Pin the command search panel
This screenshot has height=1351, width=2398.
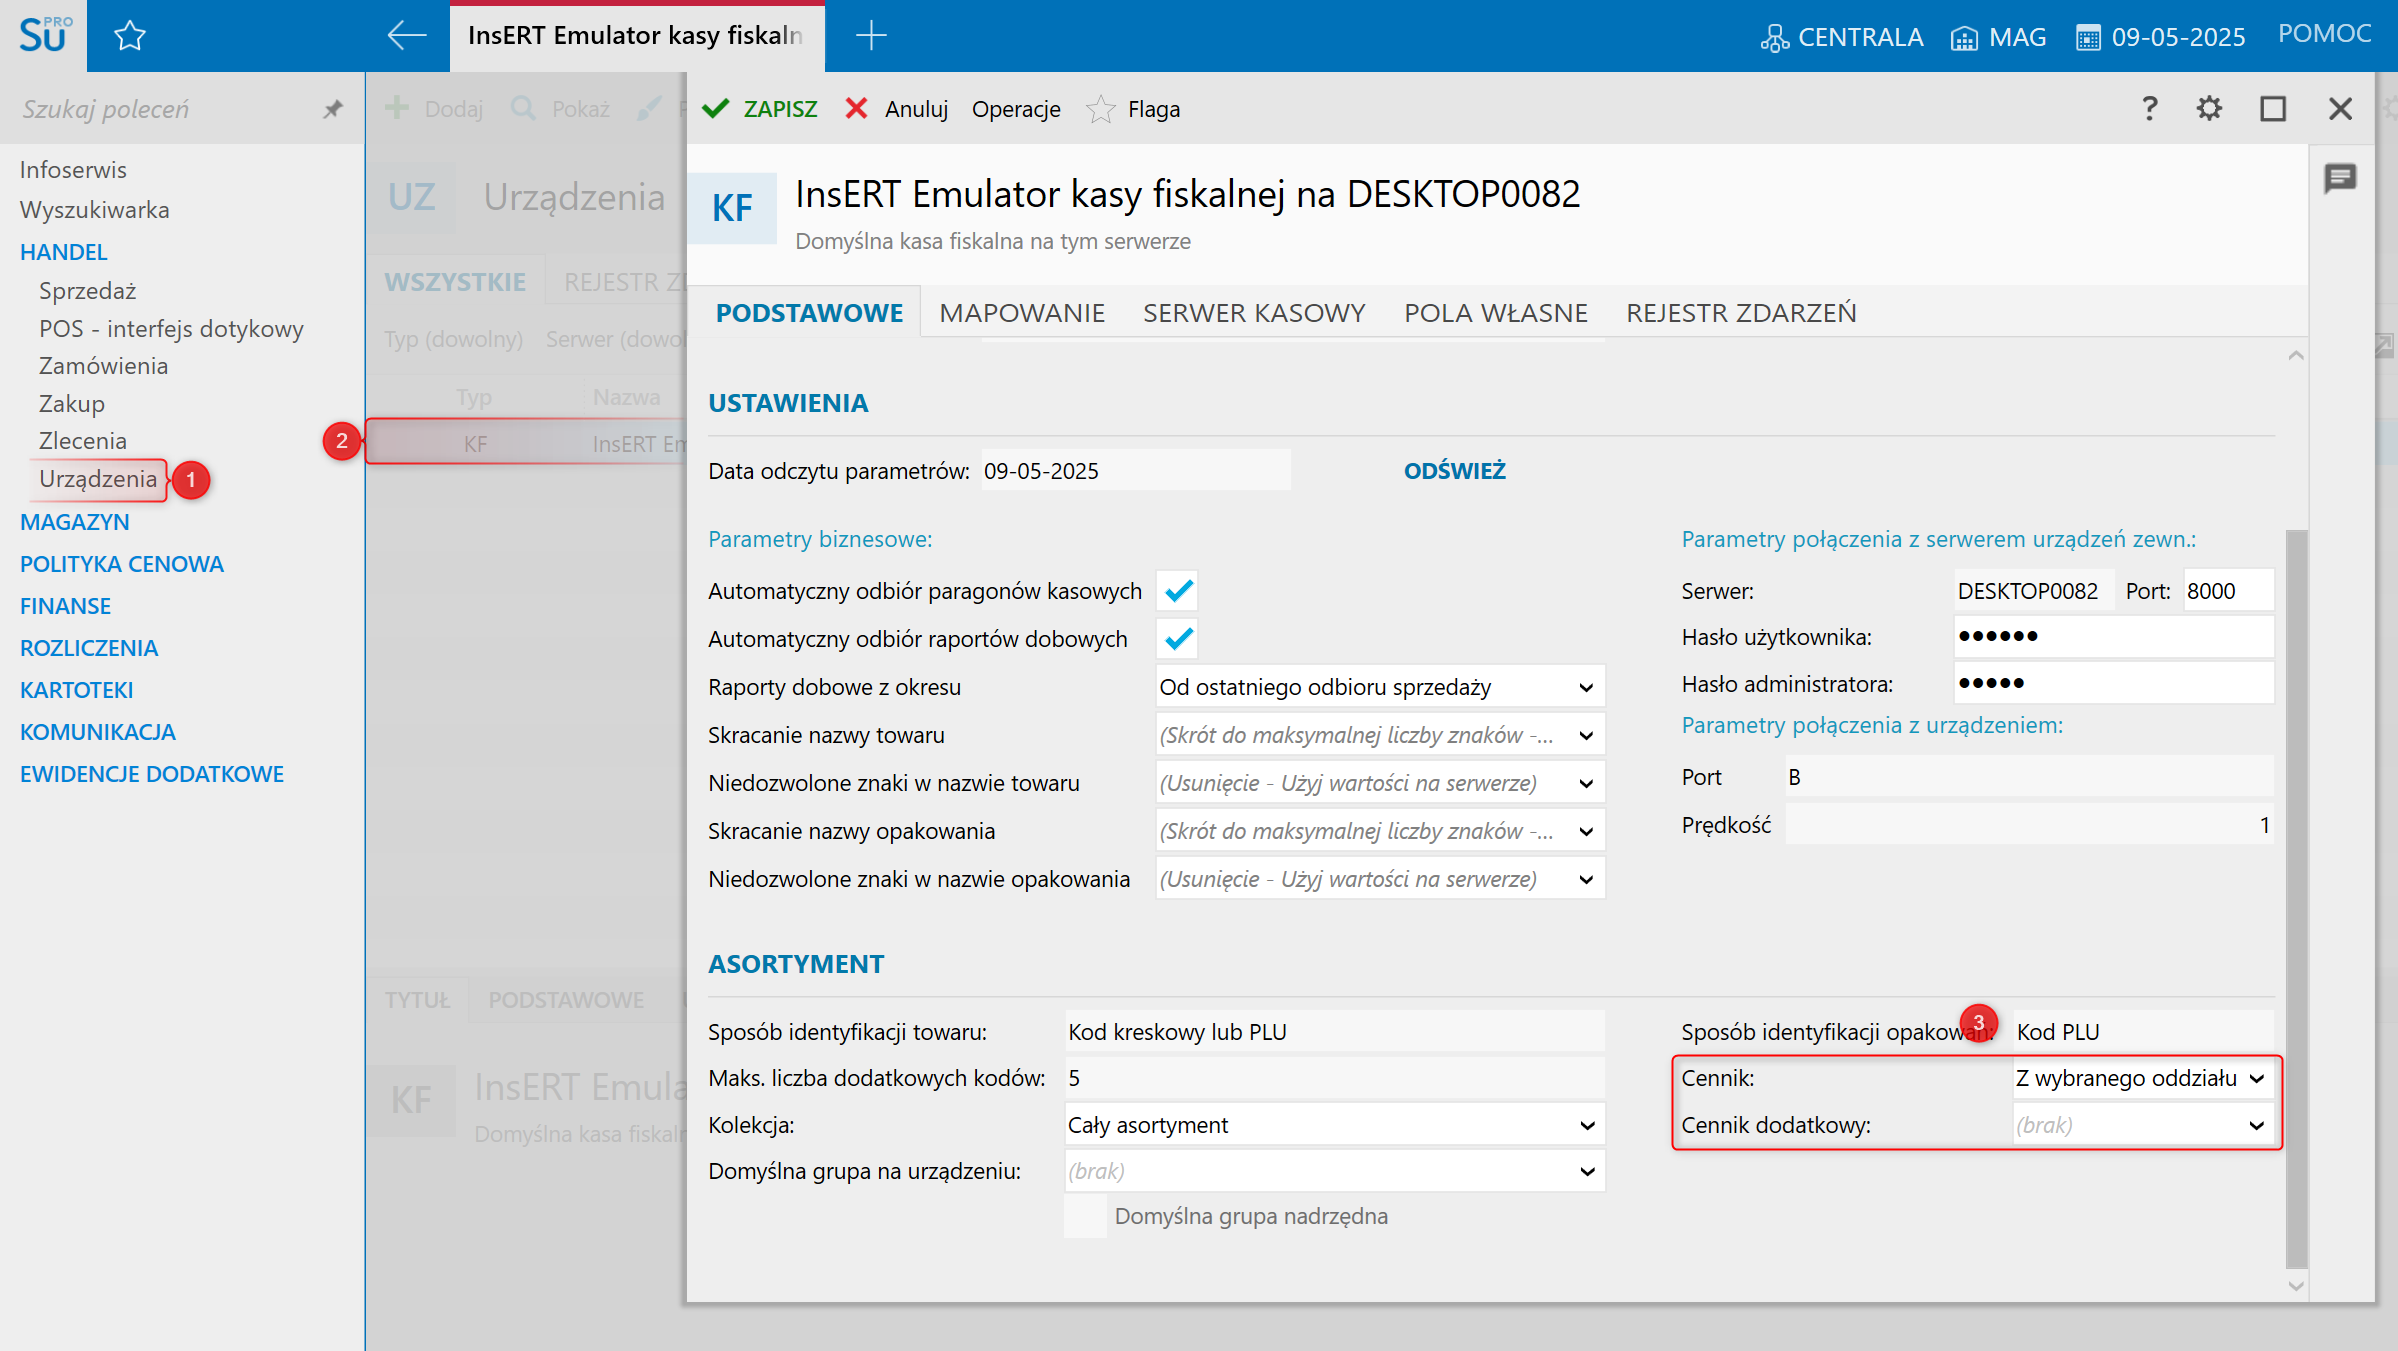click(333, 109)
